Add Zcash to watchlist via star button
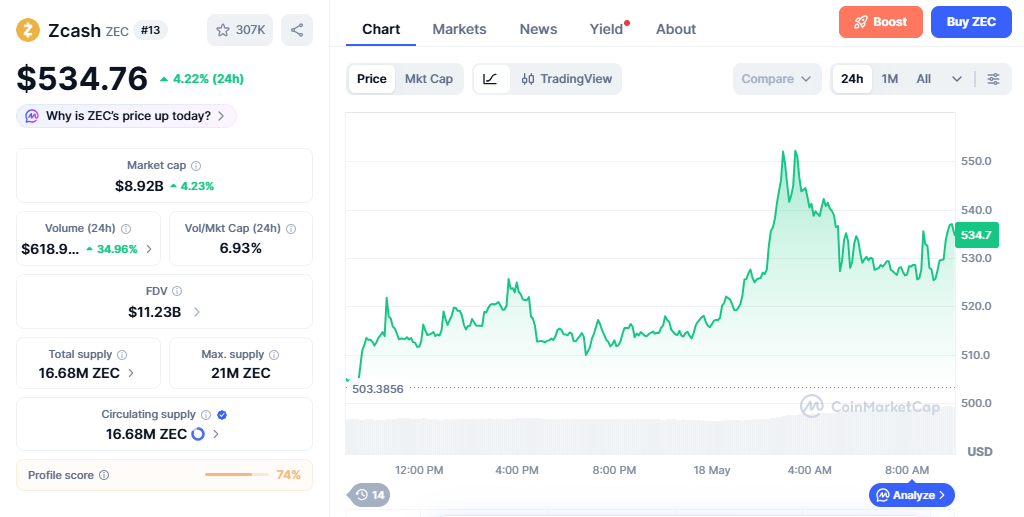This screenshot has width=1024, height=517. pos(240,30)
